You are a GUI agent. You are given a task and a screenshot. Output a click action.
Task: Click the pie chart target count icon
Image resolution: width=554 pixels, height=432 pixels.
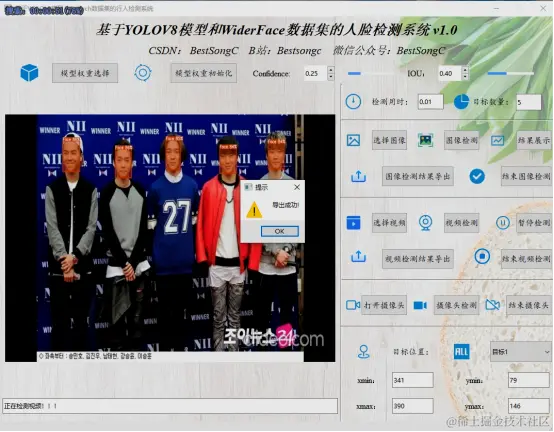(x=461, y=102)
